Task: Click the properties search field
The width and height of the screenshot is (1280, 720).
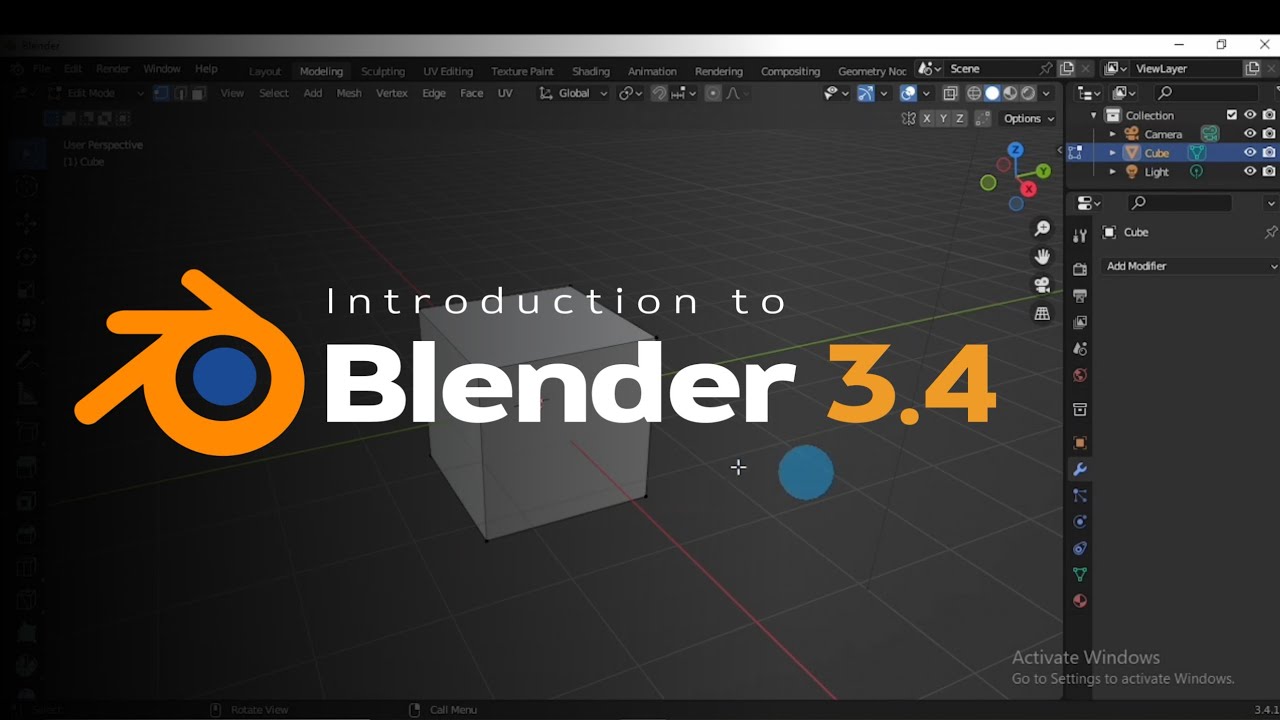Action: pos(1180,203)
